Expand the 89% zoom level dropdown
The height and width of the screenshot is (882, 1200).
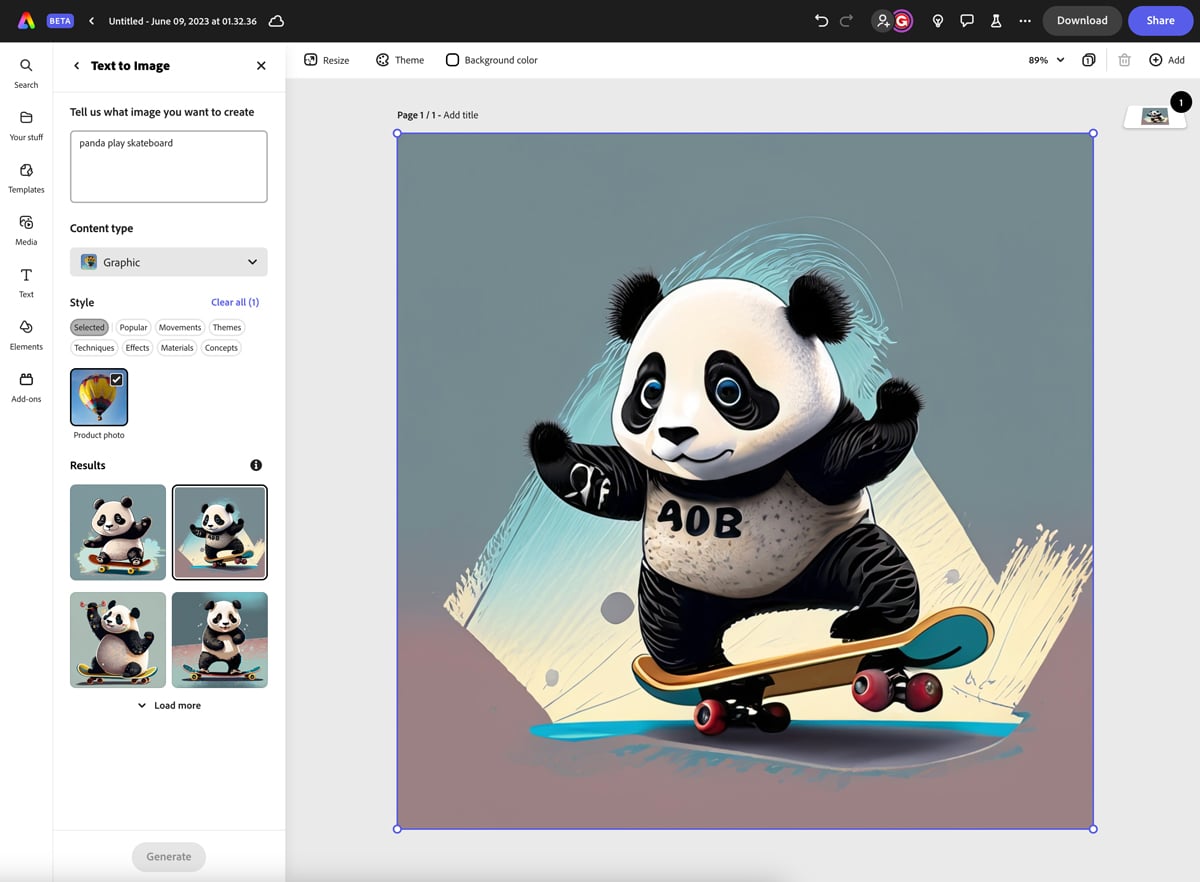click(x=1046, y=60)
